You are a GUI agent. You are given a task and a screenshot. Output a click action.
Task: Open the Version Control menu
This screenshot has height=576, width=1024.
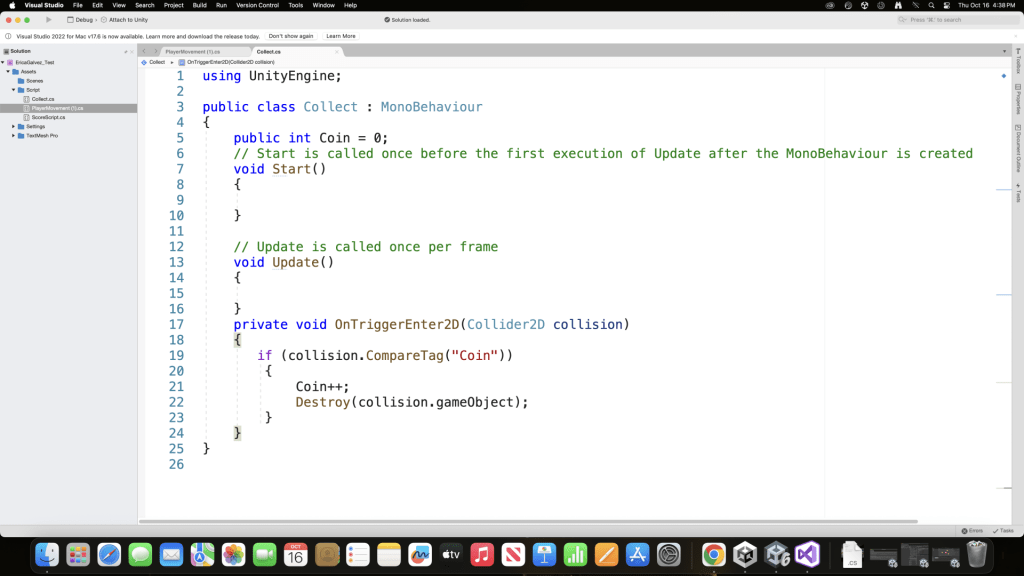[x=257, y=5]
